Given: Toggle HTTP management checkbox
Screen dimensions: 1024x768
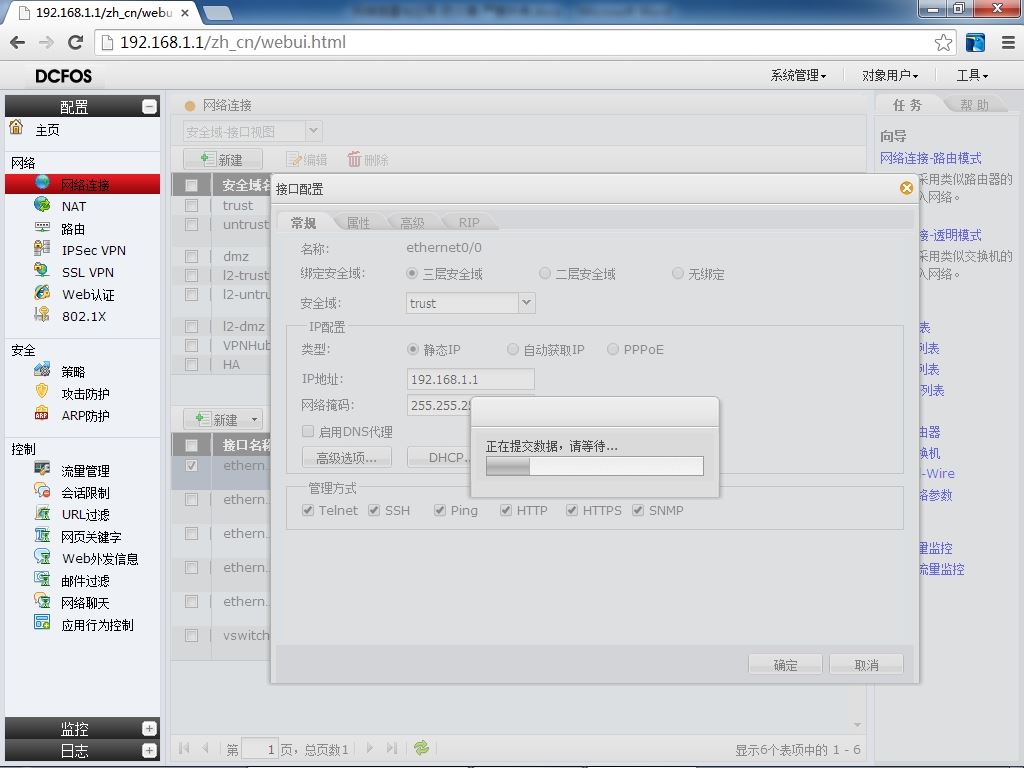Looking at the screenshot, I should click(x=506, y=510).
